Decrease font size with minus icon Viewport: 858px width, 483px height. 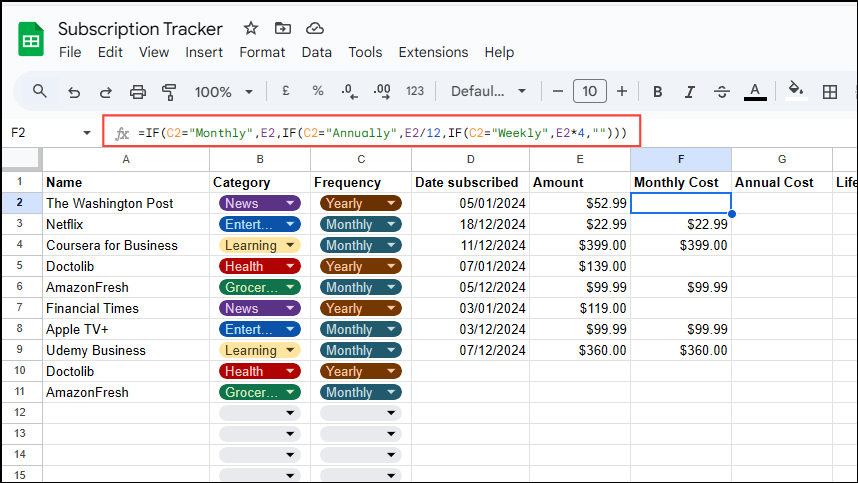[x=558, y=91]
